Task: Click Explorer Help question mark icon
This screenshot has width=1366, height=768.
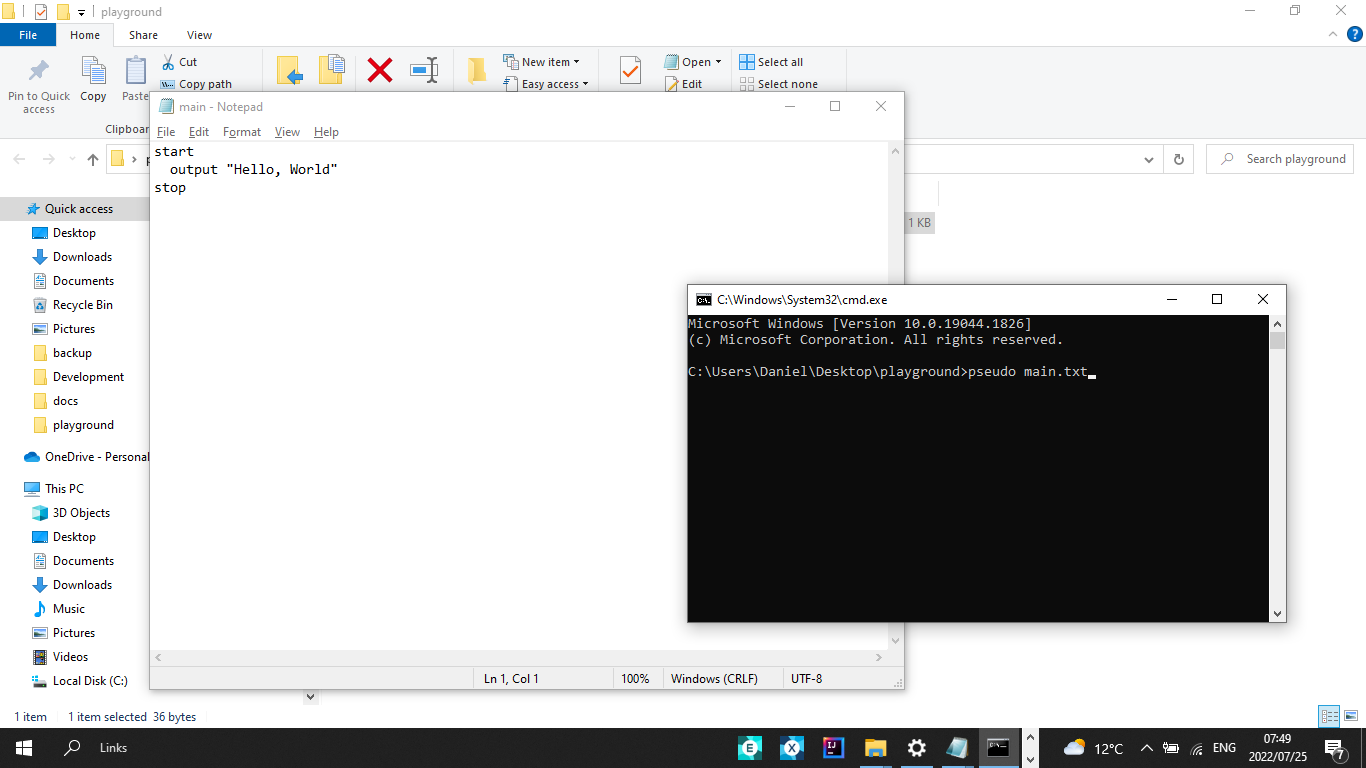Action: (x=1354, y=34)
